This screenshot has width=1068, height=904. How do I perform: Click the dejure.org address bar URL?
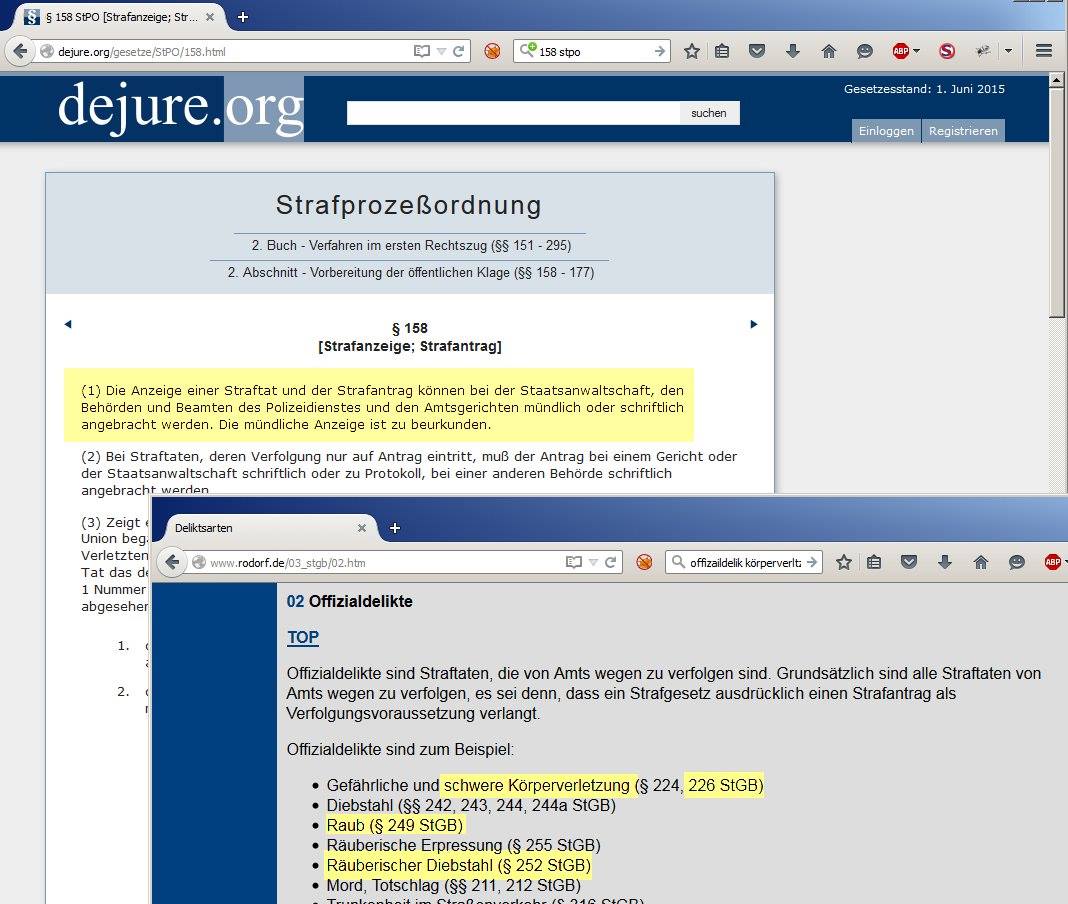click(142, 52)
